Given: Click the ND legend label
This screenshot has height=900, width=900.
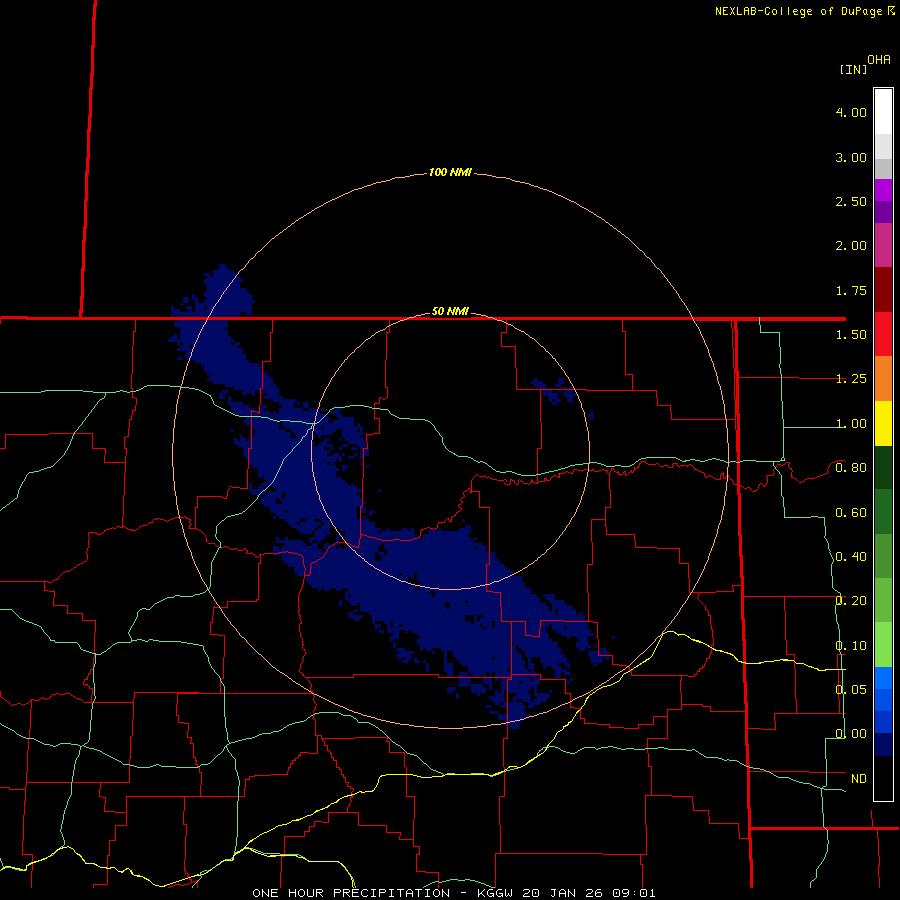Looking at the screenshot, I should [x=859, y=778].
